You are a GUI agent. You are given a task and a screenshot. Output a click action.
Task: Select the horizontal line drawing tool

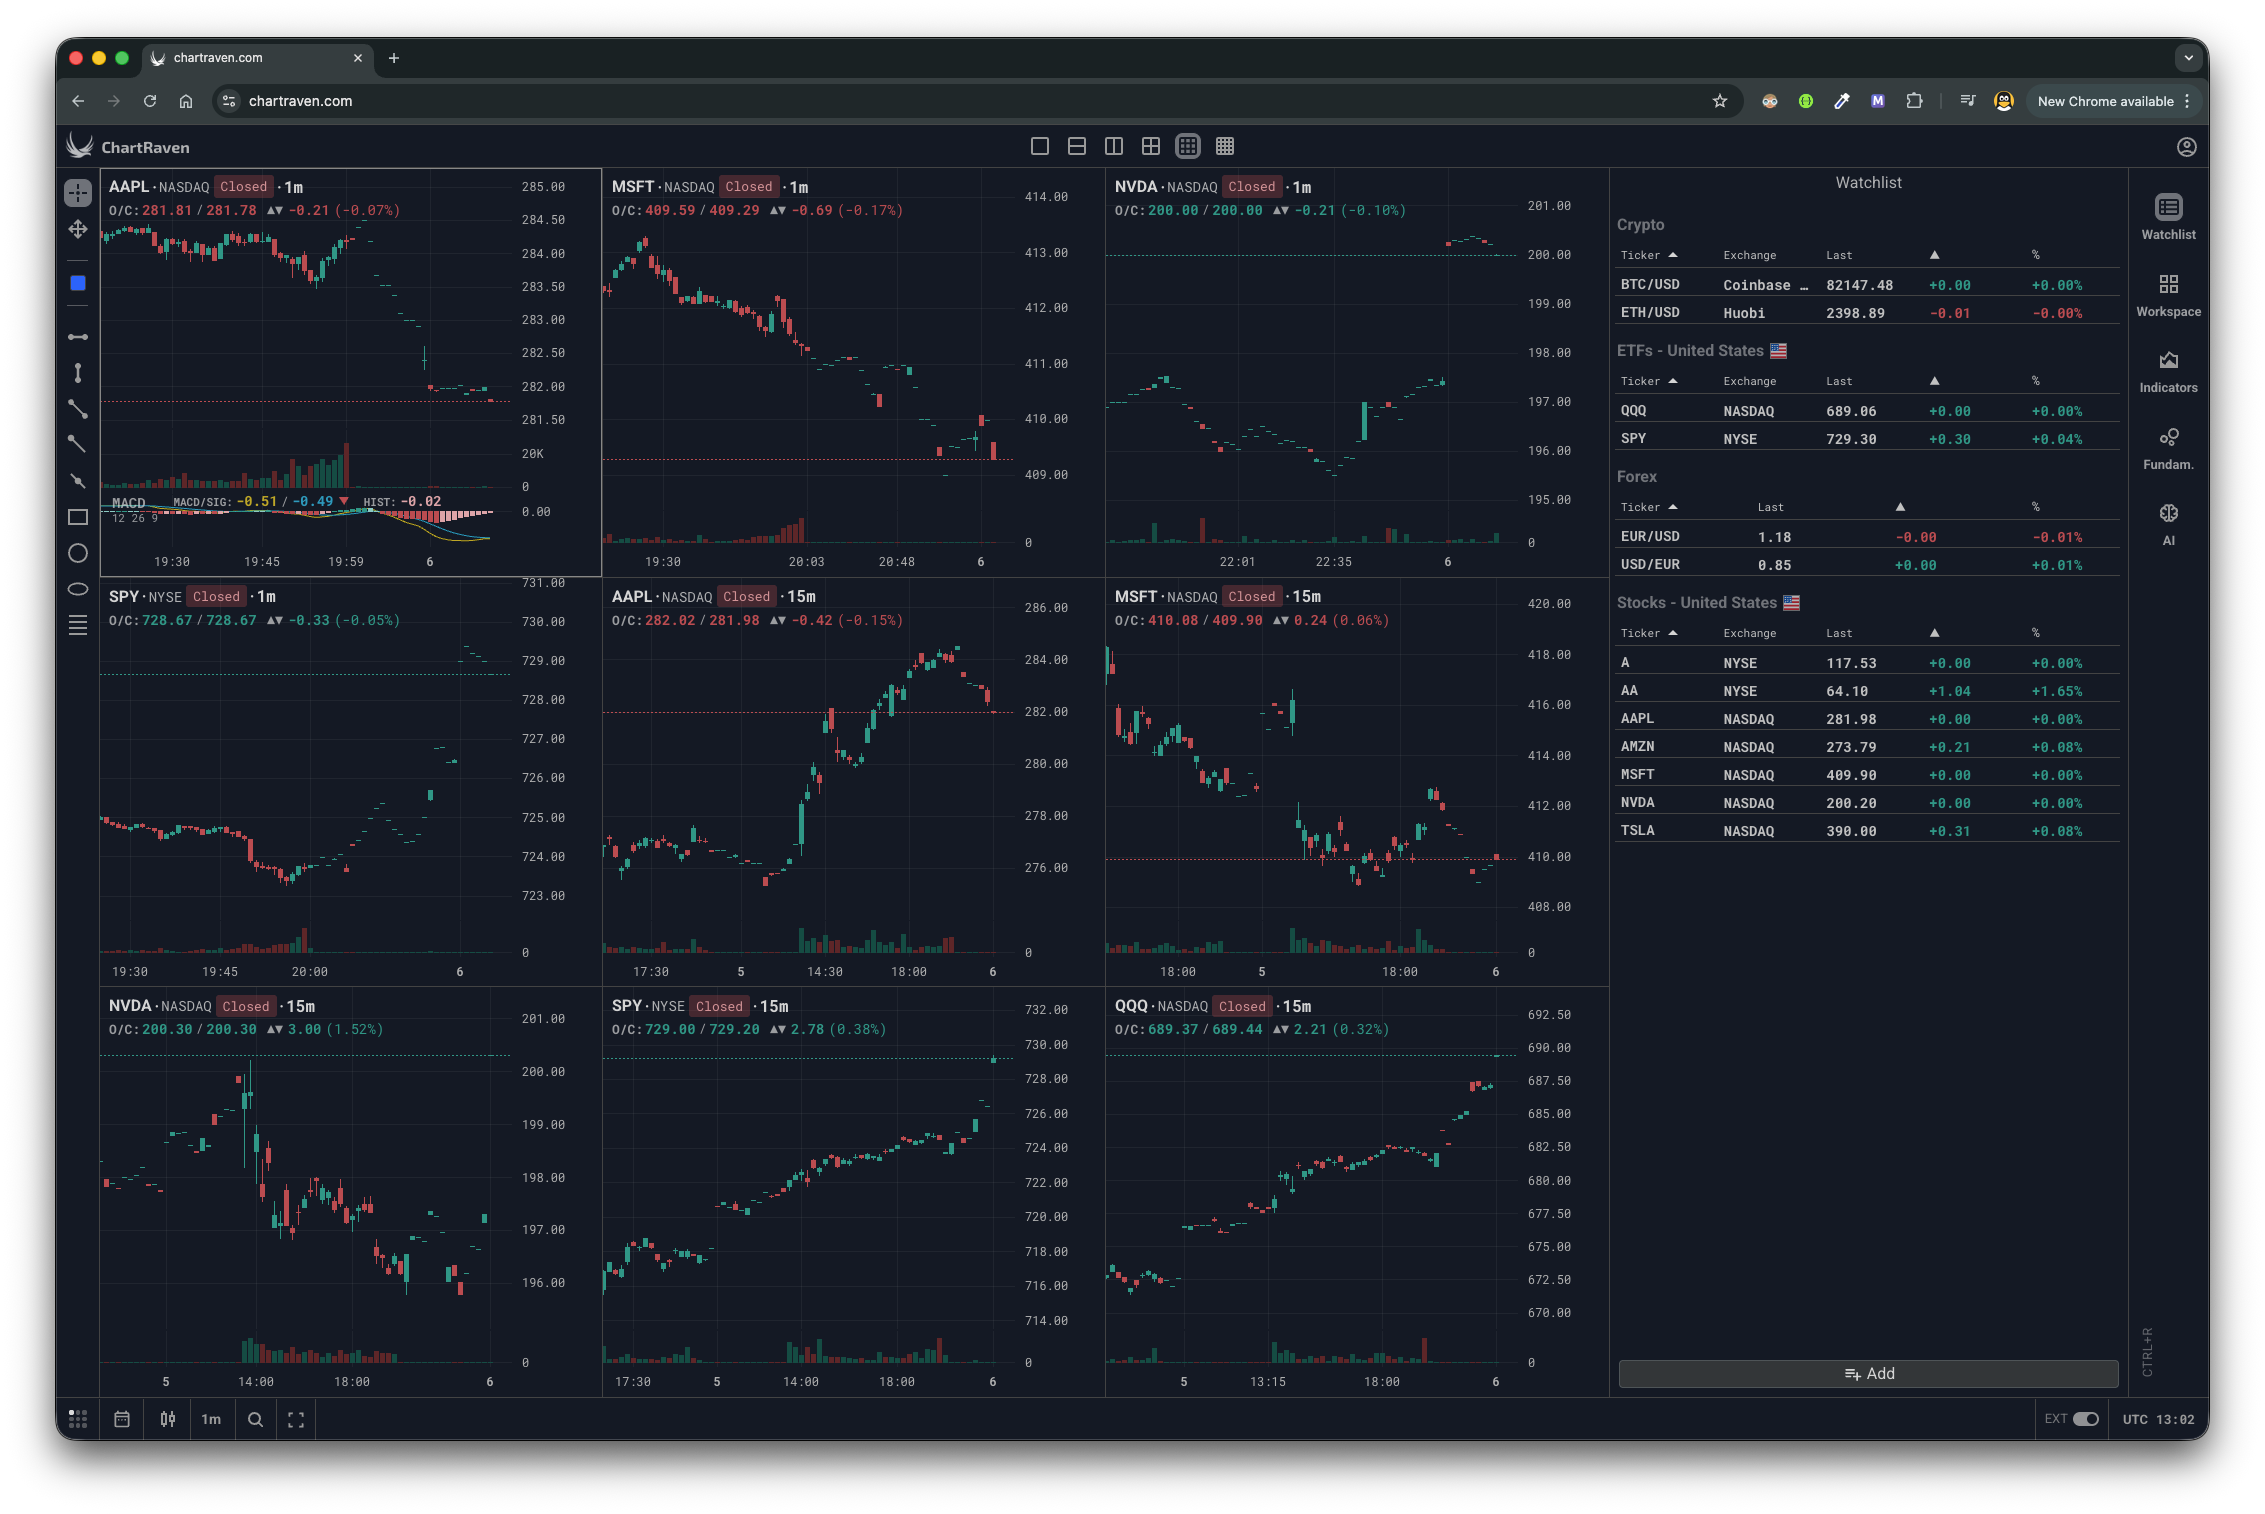(x=78, y=337)
